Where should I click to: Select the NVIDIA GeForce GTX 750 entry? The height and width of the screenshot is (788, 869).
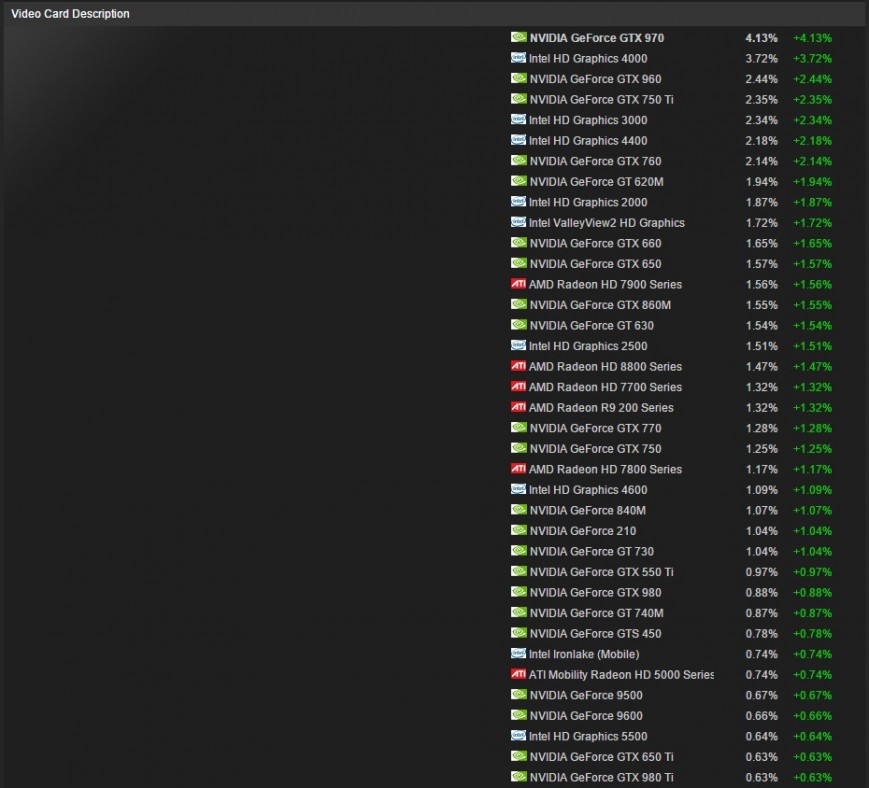coord(595,448)
